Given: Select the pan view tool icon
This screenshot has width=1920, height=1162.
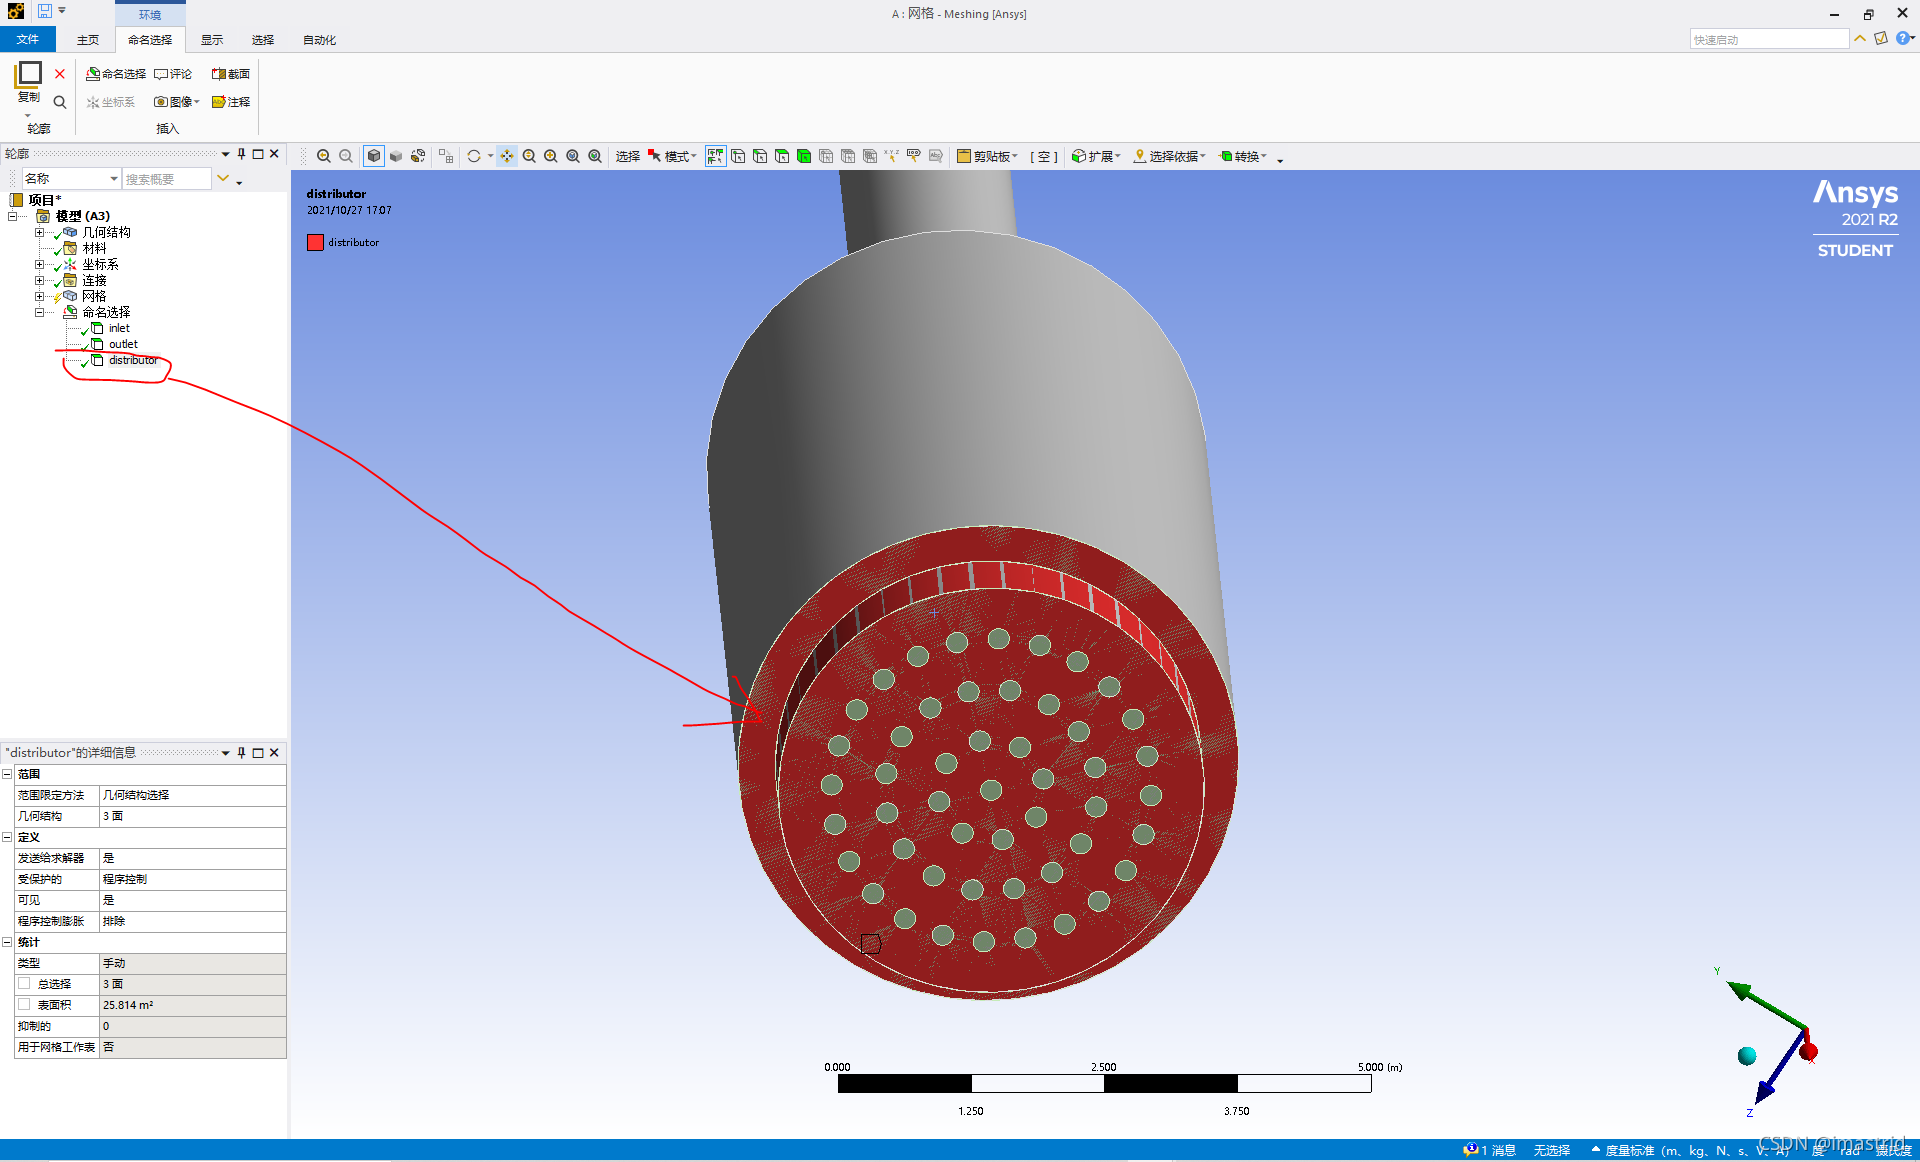Looking at the screenshot, I should click(x=507, y=156).
